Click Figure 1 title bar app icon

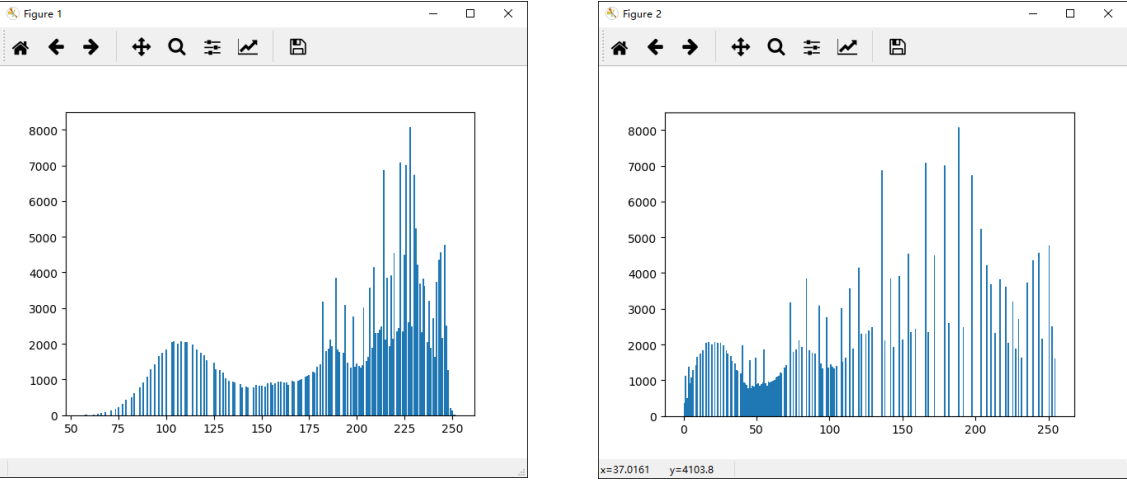[12, 14]
